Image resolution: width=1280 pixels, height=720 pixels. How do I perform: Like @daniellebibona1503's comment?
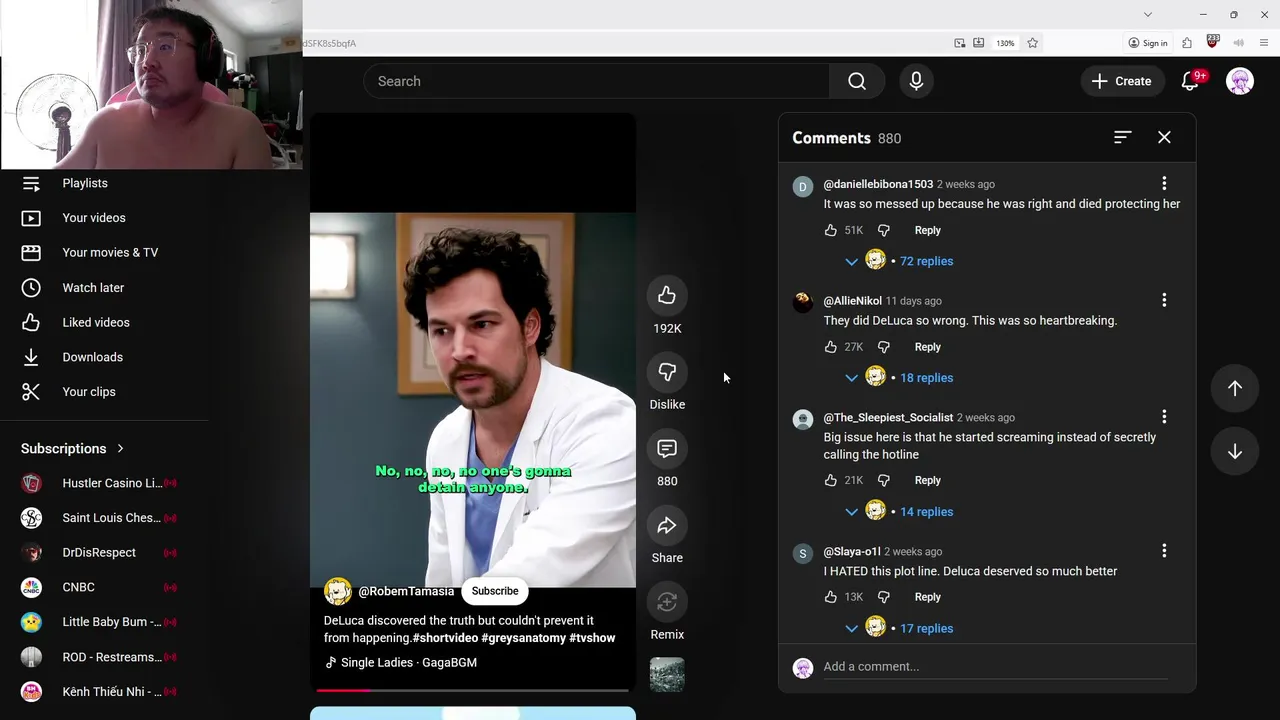tap(831, 230)
